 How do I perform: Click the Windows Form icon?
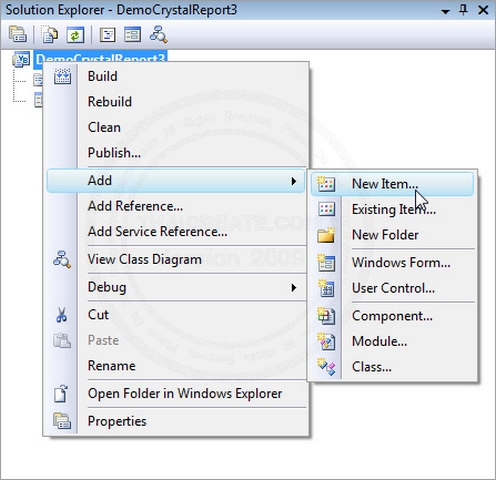click(x=326, y=263)
